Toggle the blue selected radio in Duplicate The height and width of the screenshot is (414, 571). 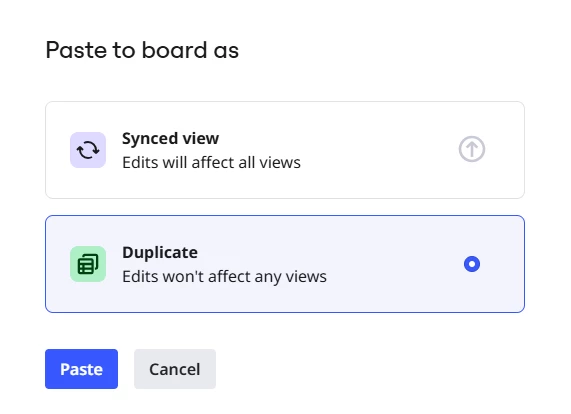pos(472,264)
